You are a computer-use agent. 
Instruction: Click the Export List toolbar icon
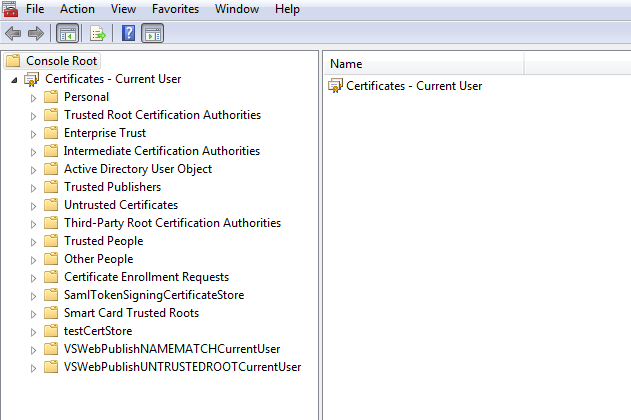pyautogui.click(x=98, y=33)
